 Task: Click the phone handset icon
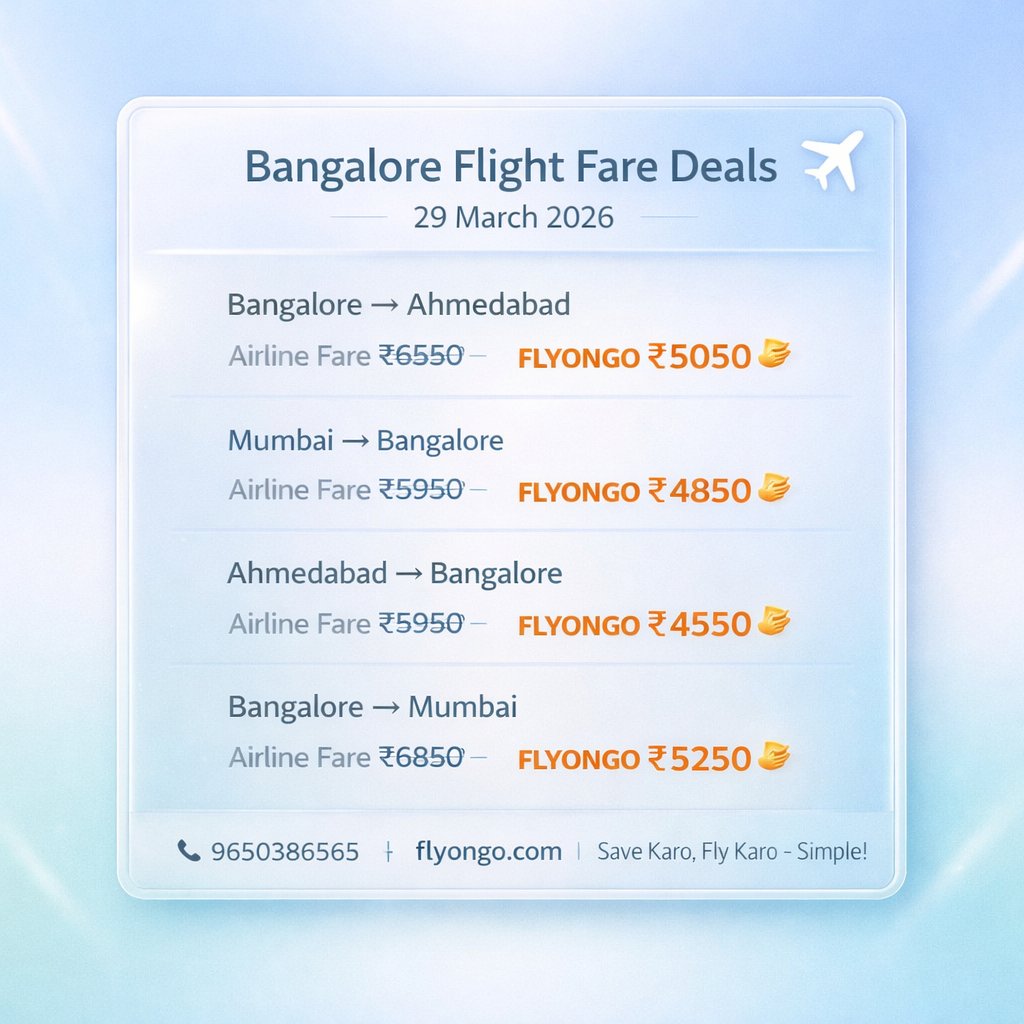pos(188,851)
